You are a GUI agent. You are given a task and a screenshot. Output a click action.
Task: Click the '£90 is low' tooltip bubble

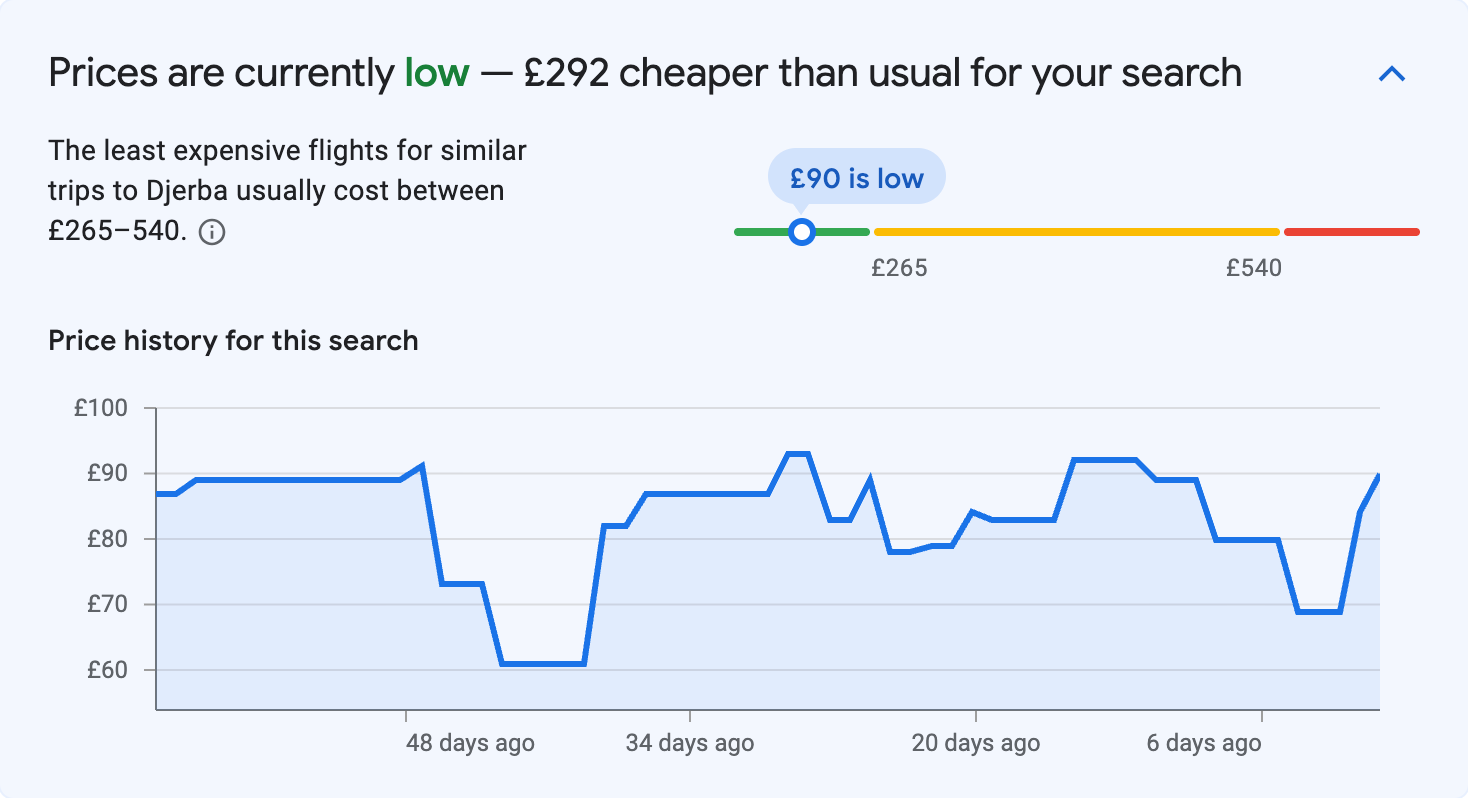tap(856, 176)
